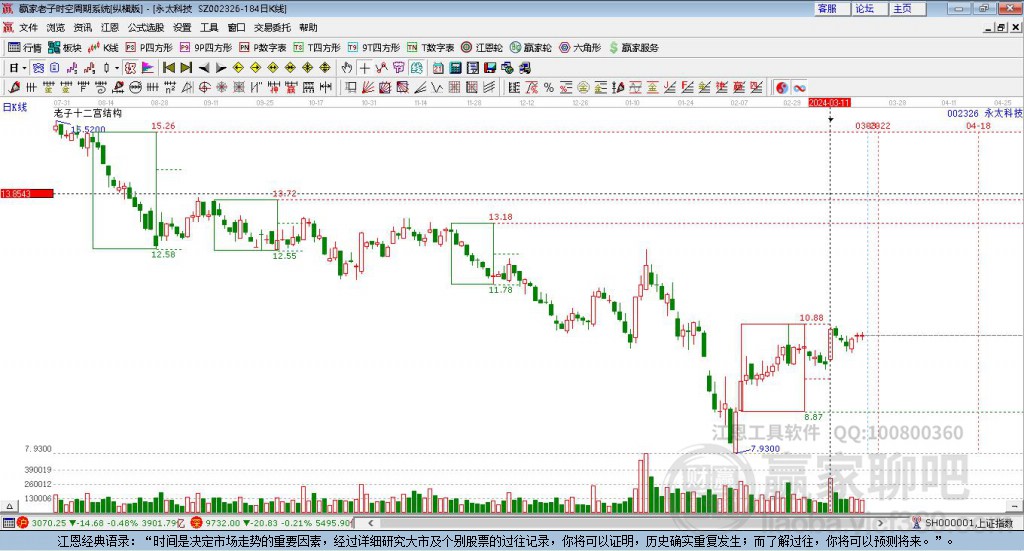The image size is (1024, 551).
Task: Launch the 江恩轮 Gann wheel
Action: (x=482, y=48)
